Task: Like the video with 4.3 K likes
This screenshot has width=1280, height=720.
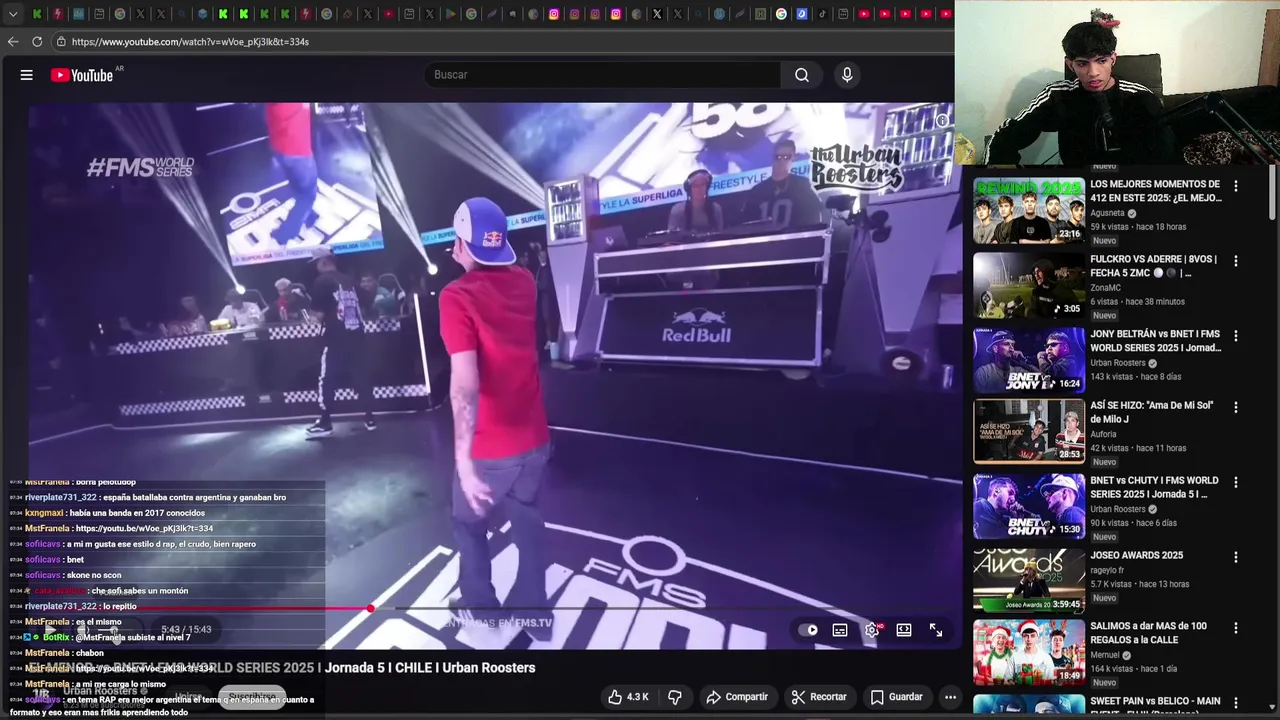Action: pos(628,697)
